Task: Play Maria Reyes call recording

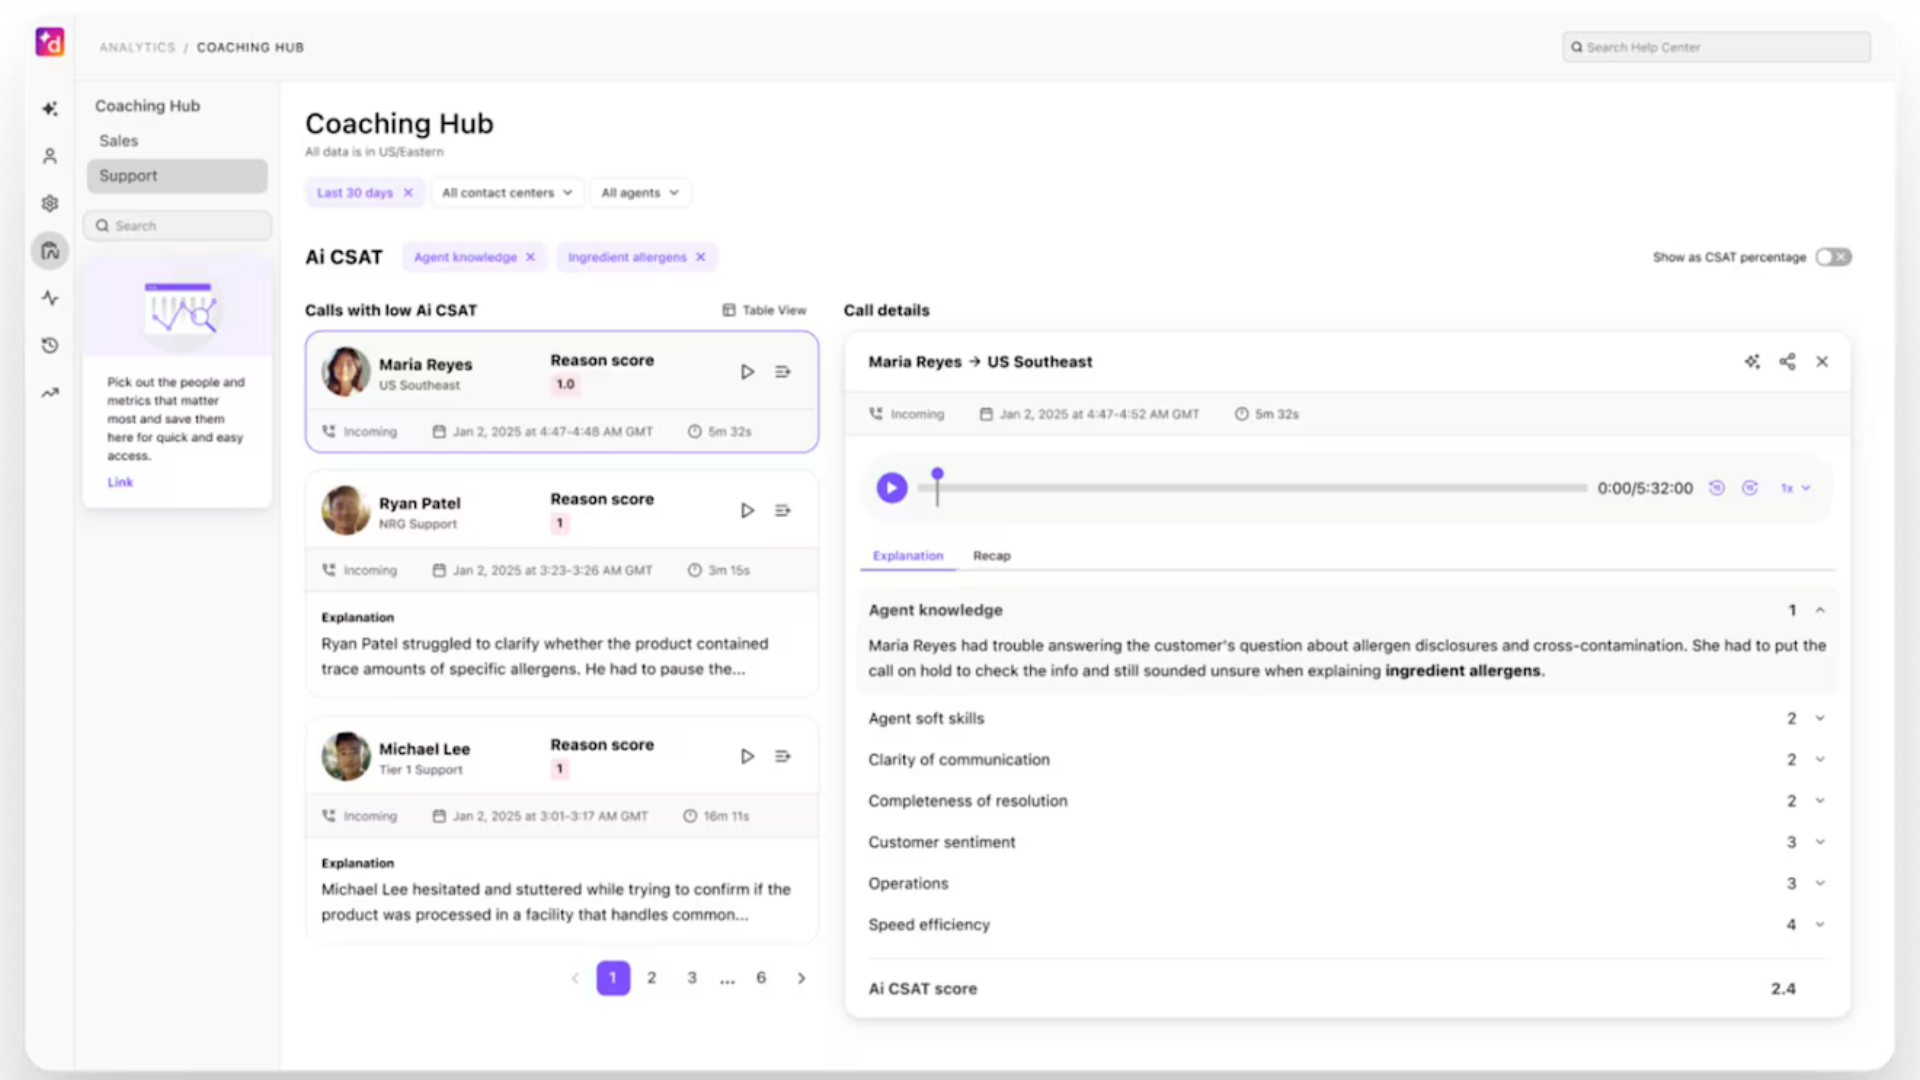Action: pyautogui.click(x=747, y=372)
